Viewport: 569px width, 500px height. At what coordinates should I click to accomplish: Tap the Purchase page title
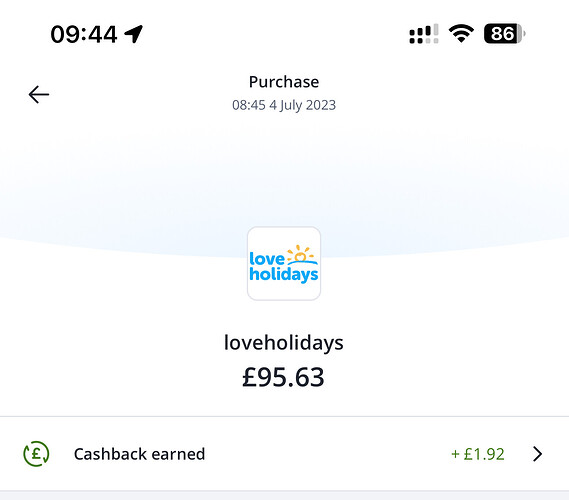(x=284, y=82)
